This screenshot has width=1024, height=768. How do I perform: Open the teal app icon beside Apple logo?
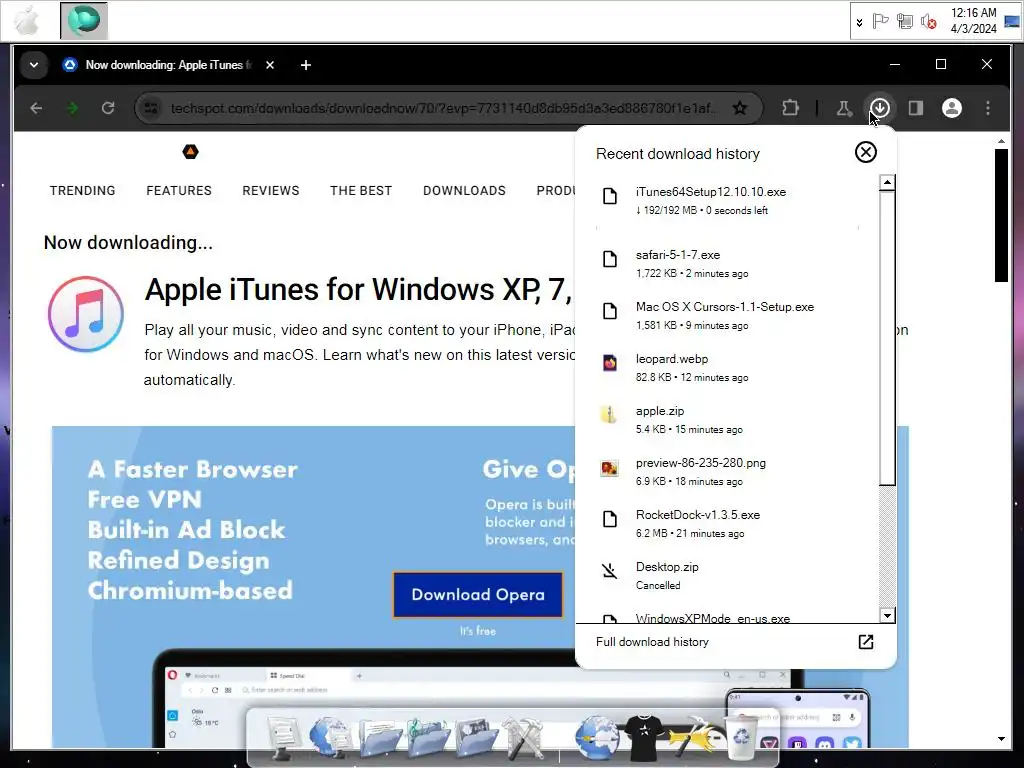coord(84,20)
